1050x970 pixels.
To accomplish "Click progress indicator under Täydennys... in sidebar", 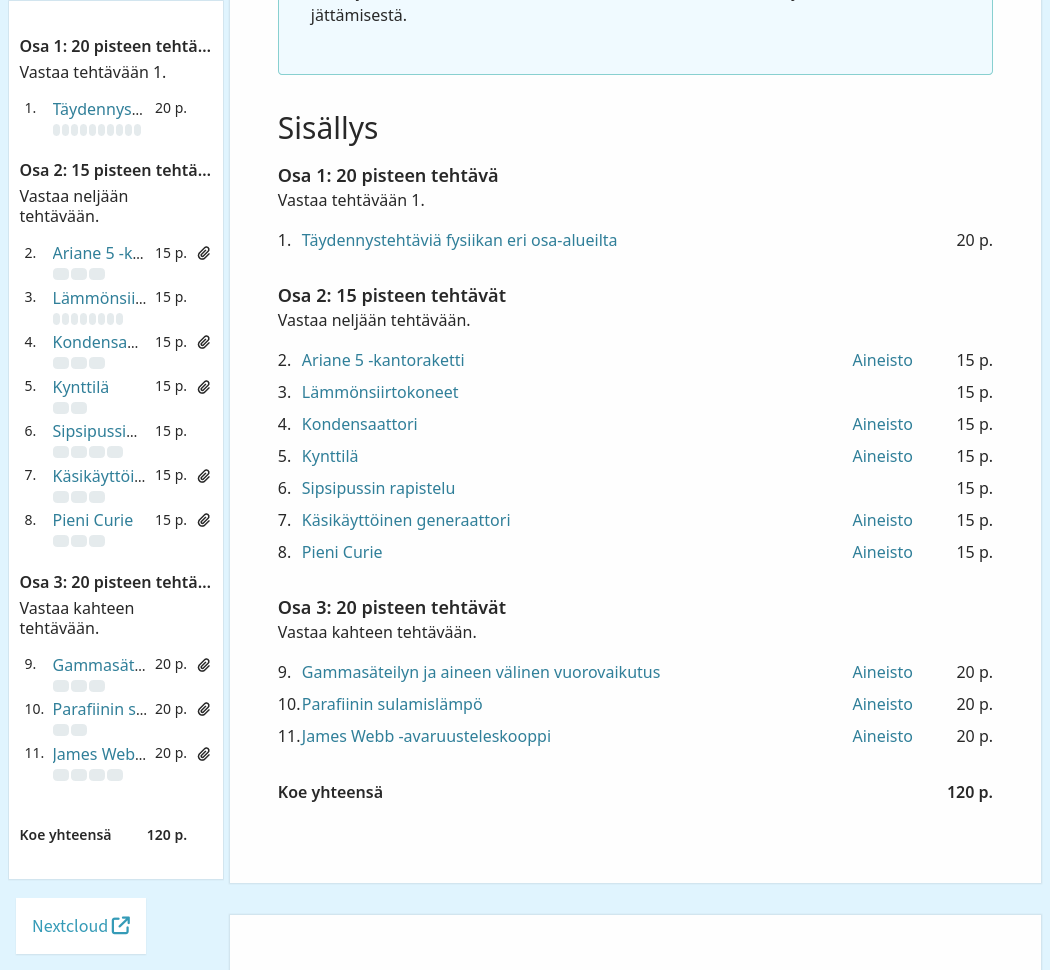I will [97, 130].
